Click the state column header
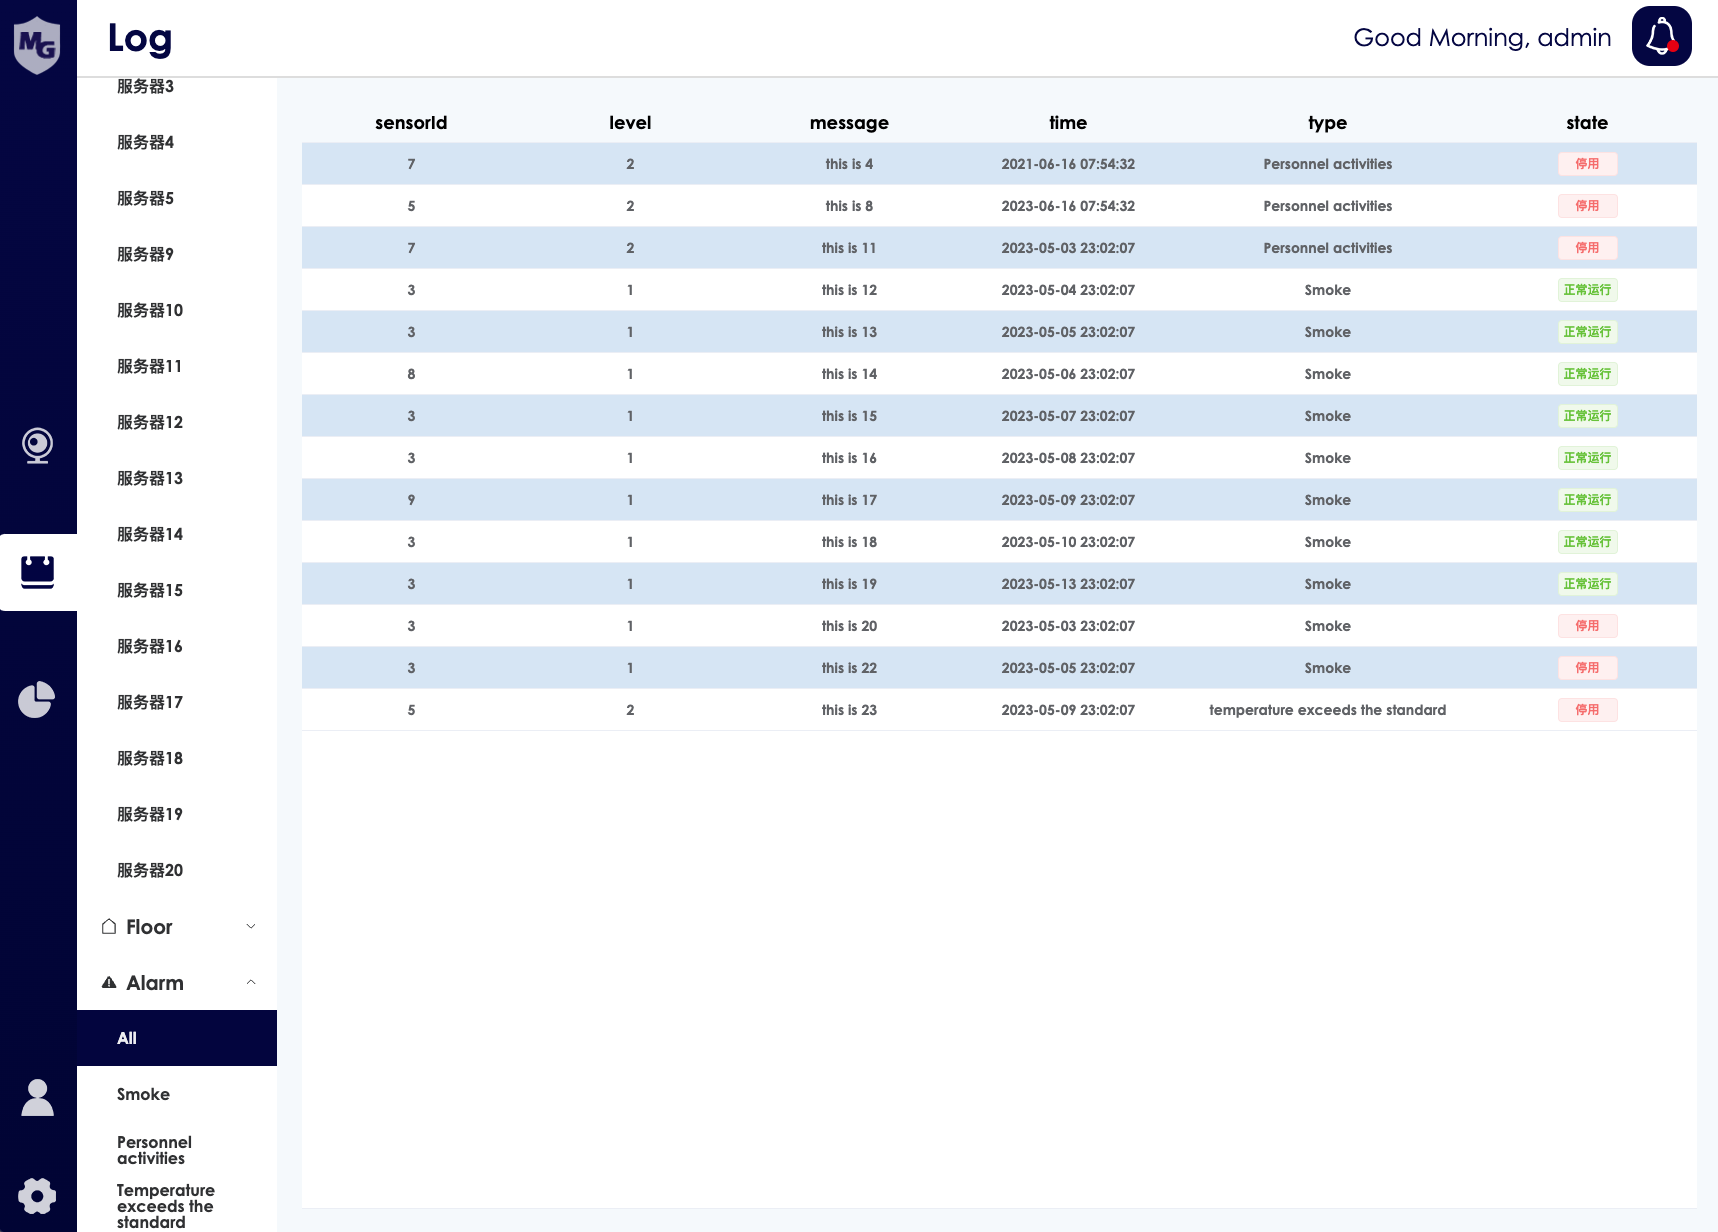The height and width of the screenshot is (1232, 1718). [x=1587, y=123]
